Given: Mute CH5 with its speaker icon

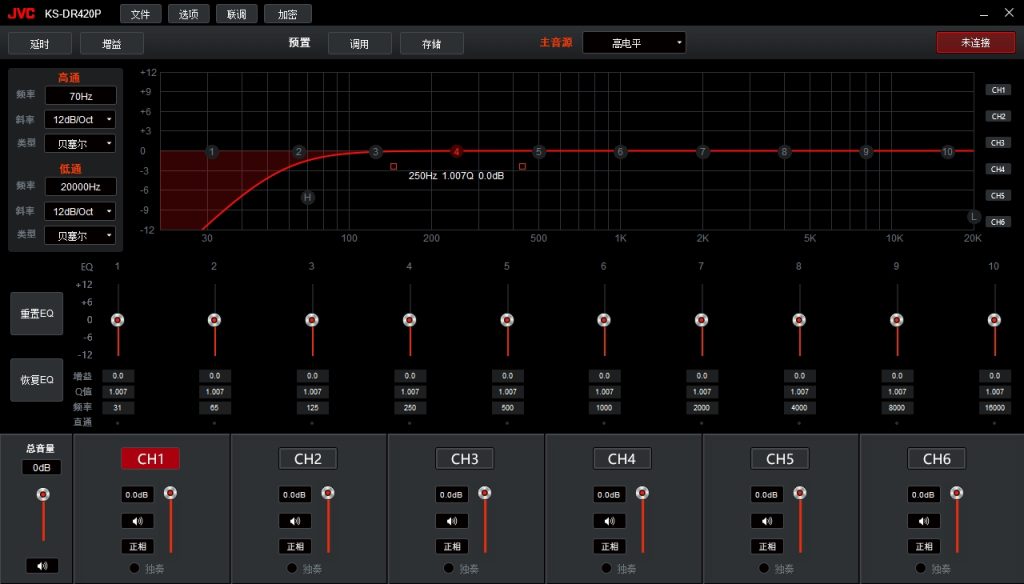Looking at the screenshot, I should [x=767, y=521].
